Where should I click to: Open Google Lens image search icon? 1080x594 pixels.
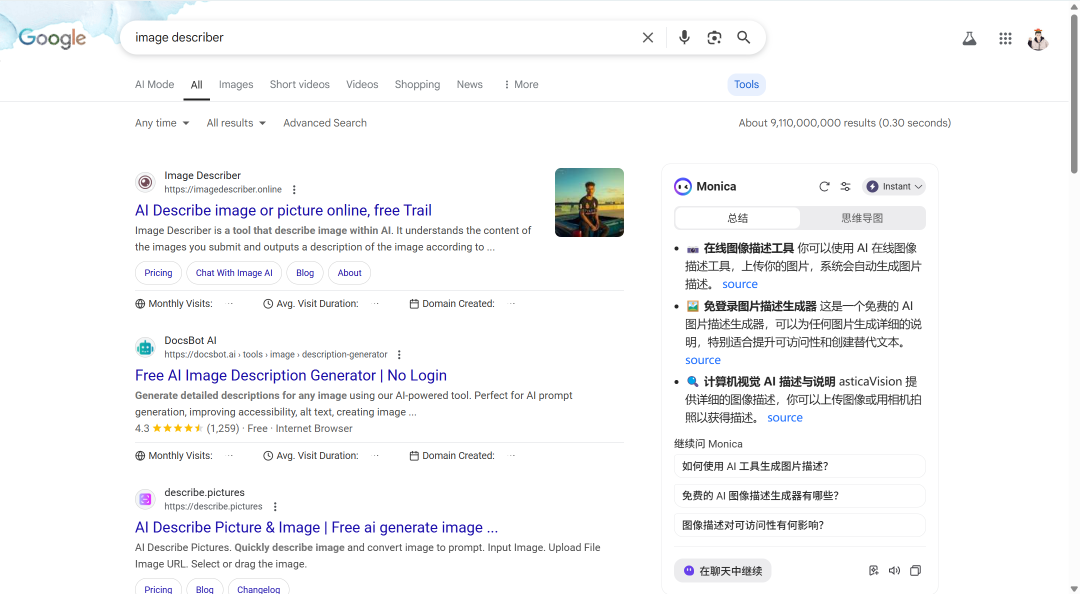(714, 37)
